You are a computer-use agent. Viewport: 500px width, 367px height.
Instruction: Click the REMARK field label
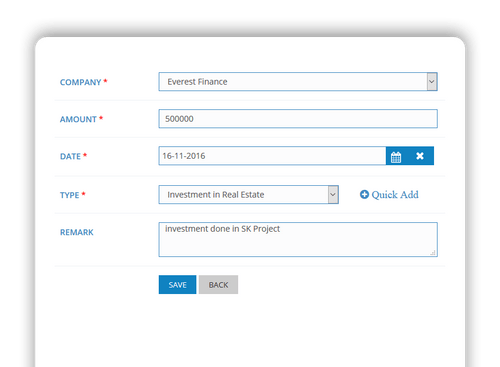77,232
